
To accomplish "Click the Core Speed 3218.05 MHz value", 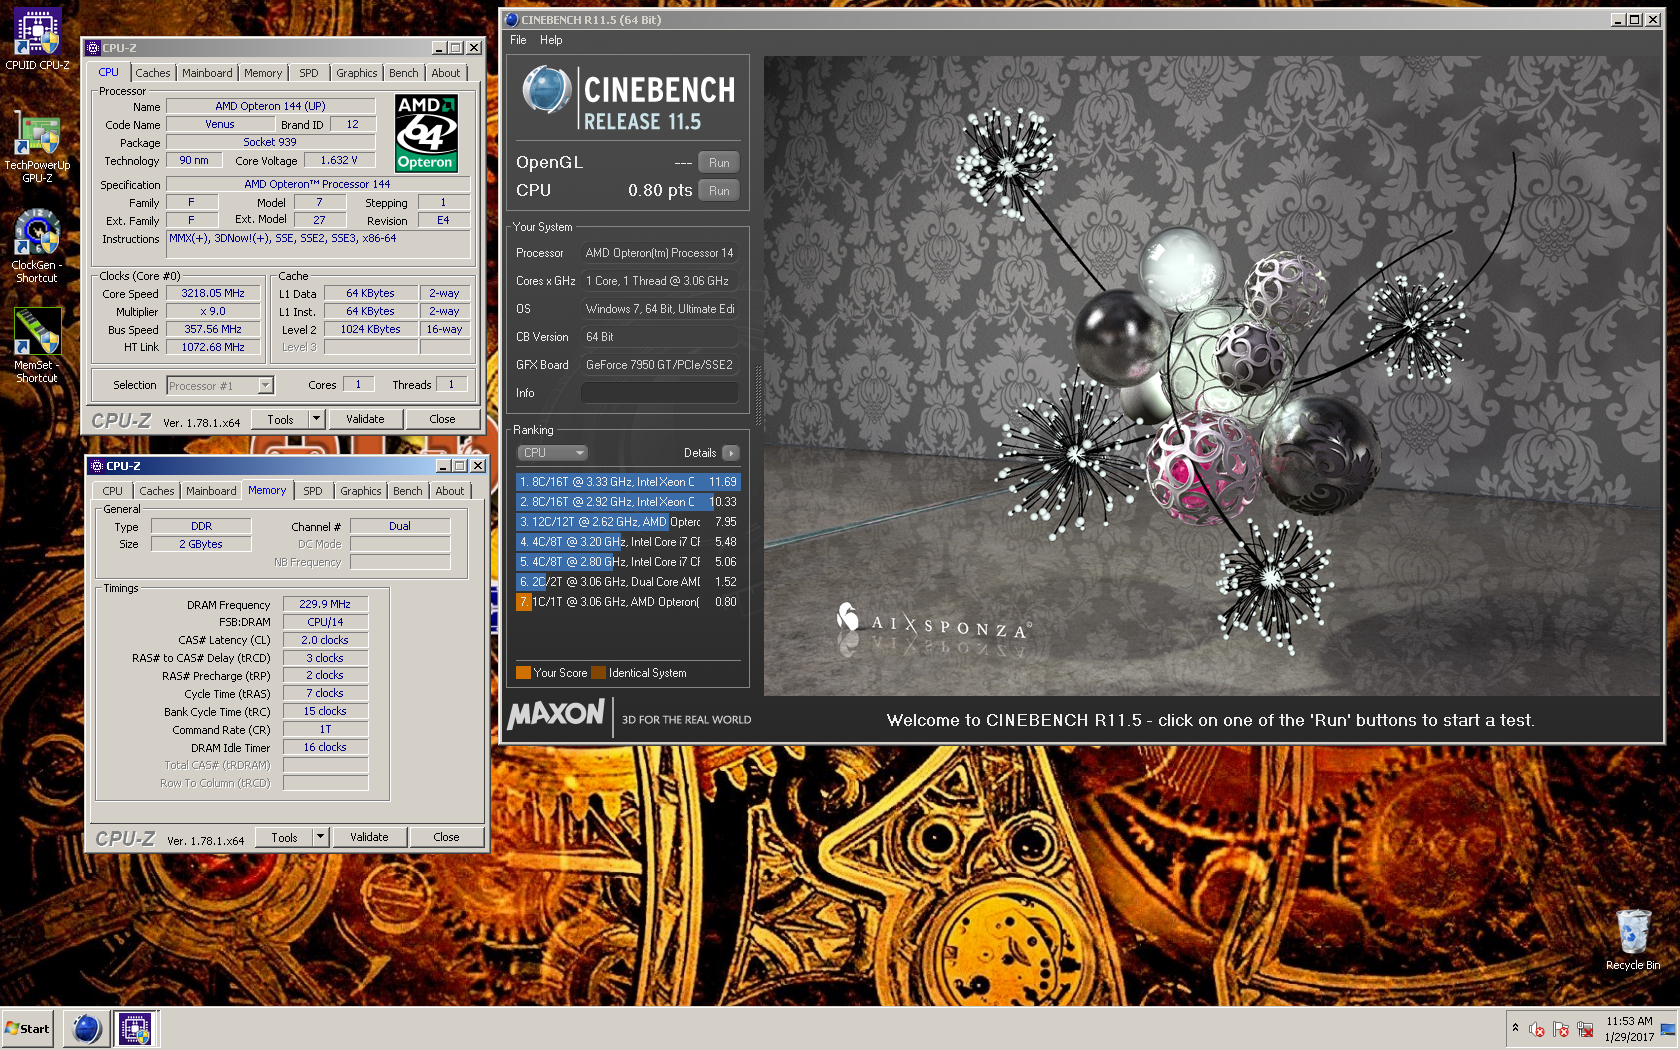I will point(212,293).
